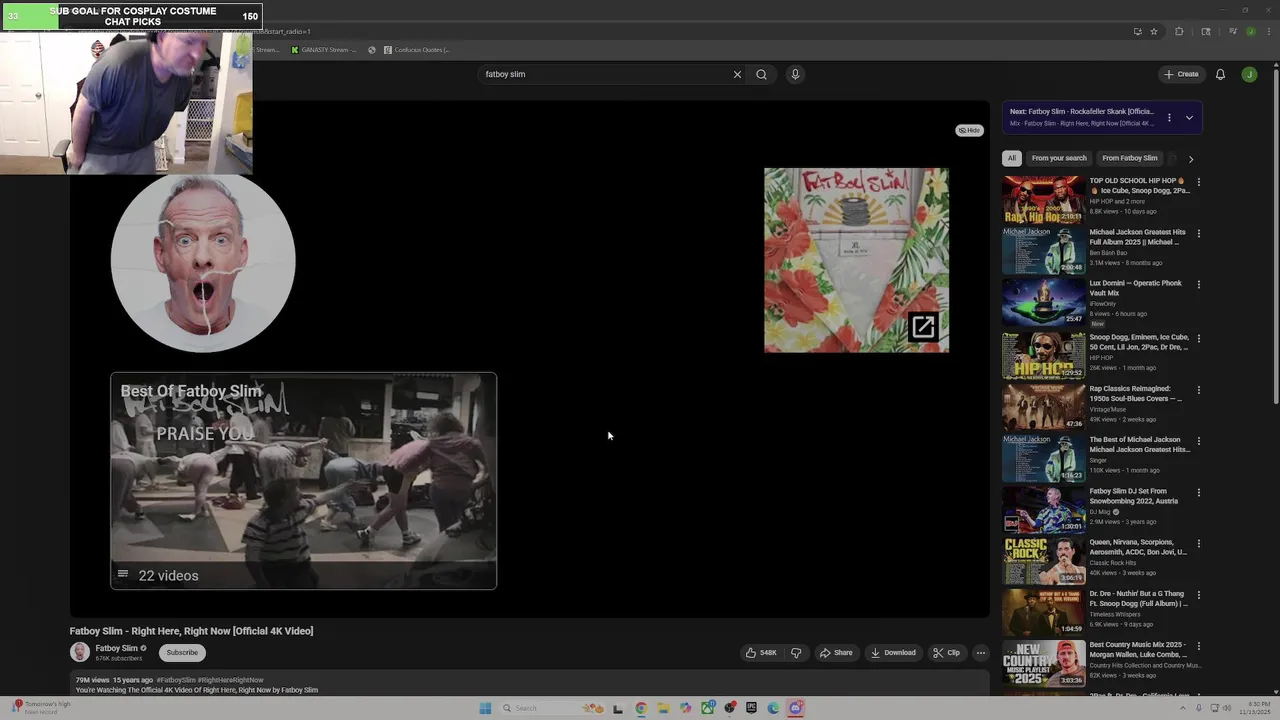Viewport: 1280px width, 720px height.
Task: Open Windows Start menu
Action: coord(485,708)
